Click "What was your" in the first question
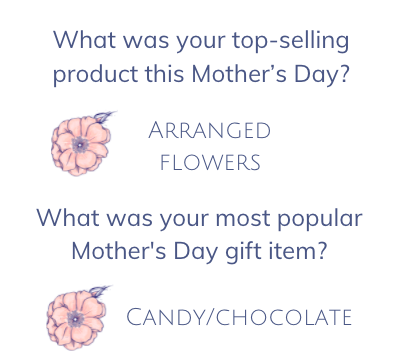 click(139, 41)
